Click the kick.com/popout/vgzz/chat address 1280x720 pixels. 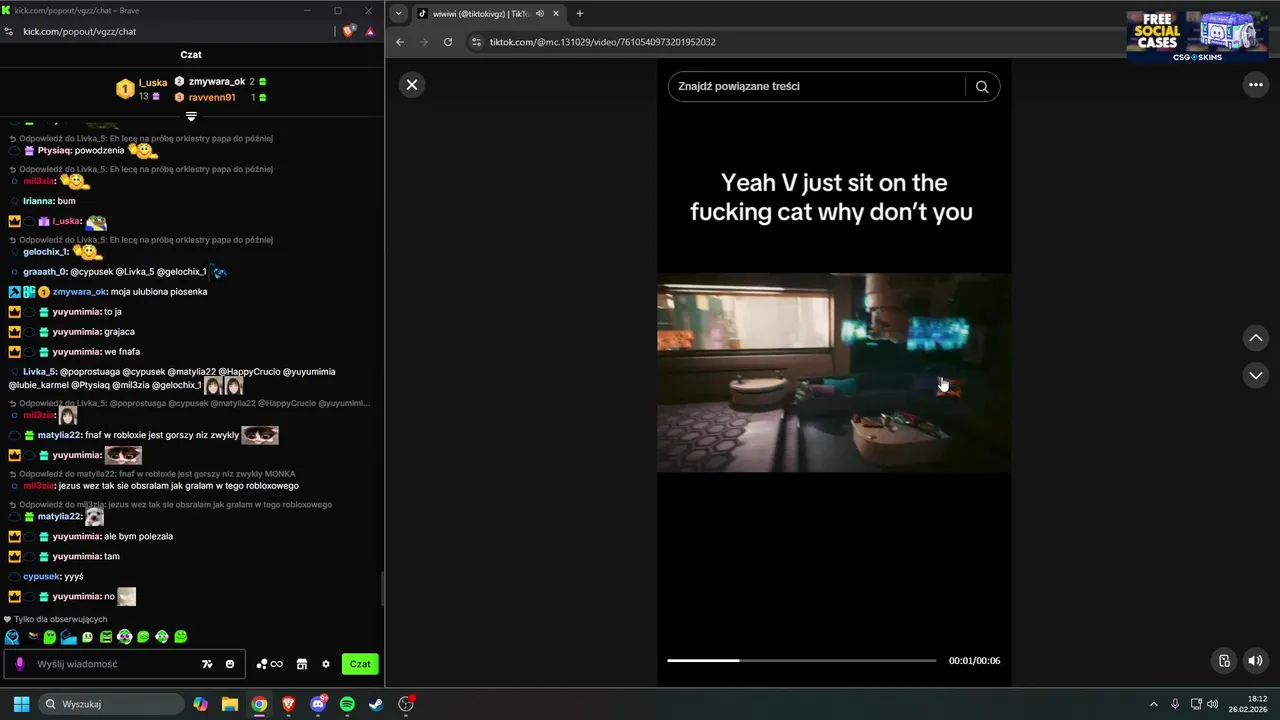(80, 31)
